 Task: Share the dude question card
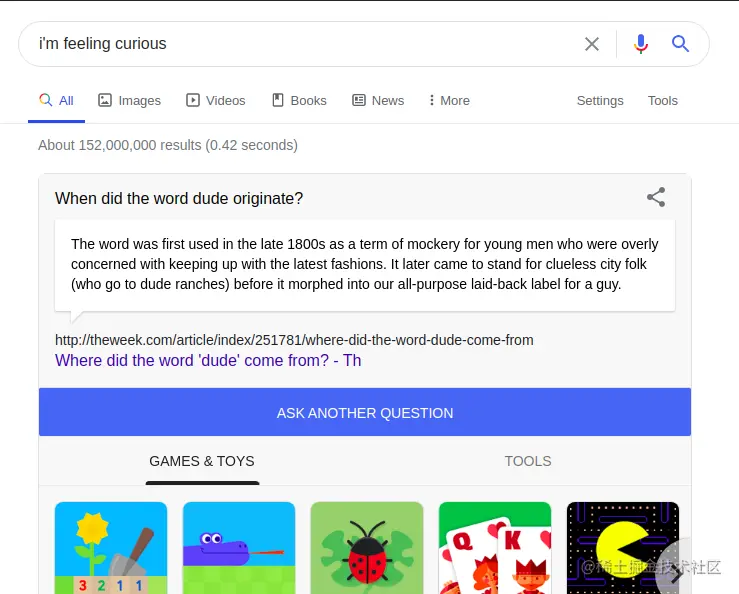tap(656, 197)
